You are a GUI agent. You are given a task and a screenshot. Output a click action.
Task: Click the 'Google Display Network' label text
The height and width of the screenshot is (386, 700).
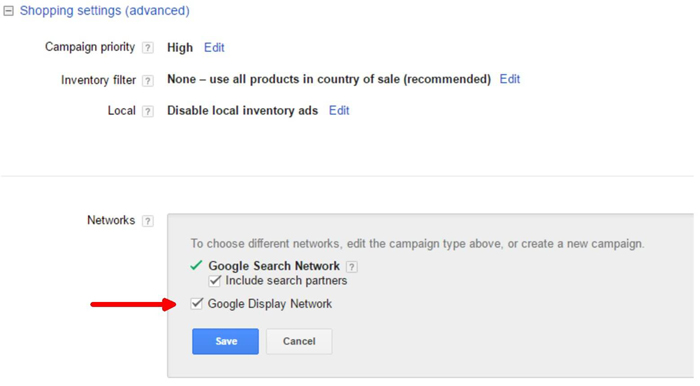pyautogui.click(x=270, y=304)
